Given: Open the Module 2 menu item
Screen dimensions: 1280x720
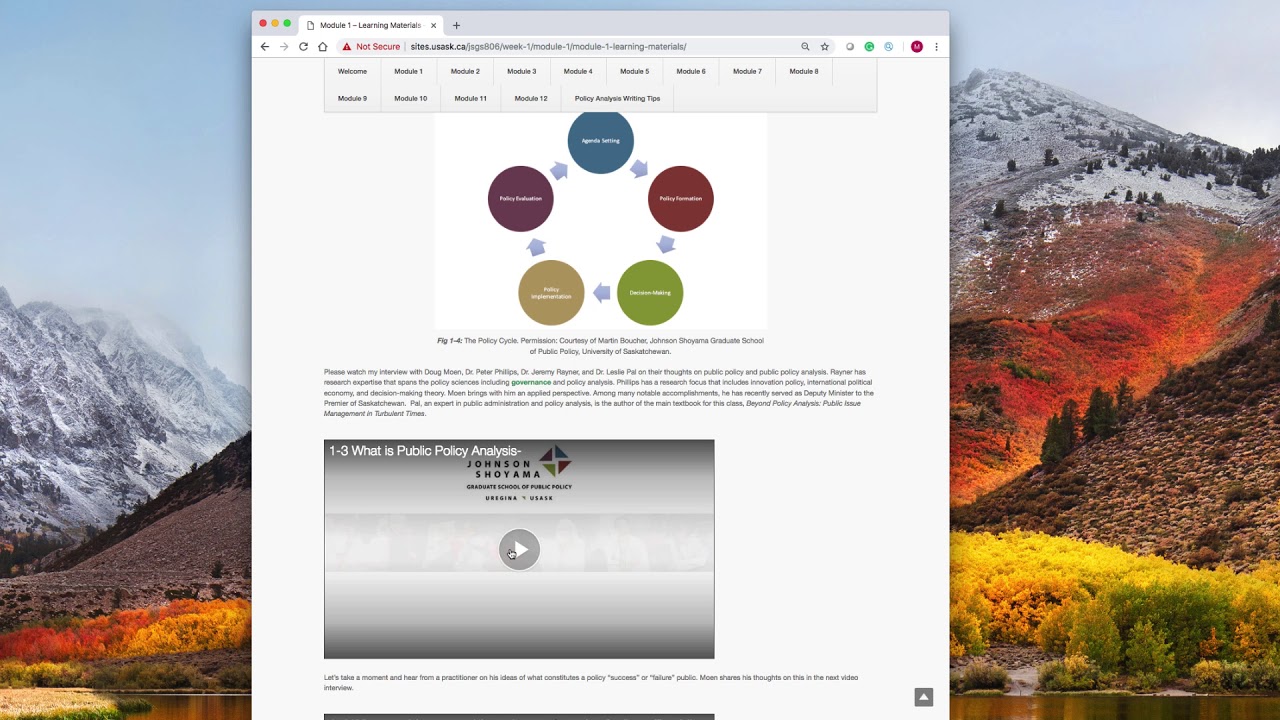Looking at the screenshot, I should click(465, 71).
